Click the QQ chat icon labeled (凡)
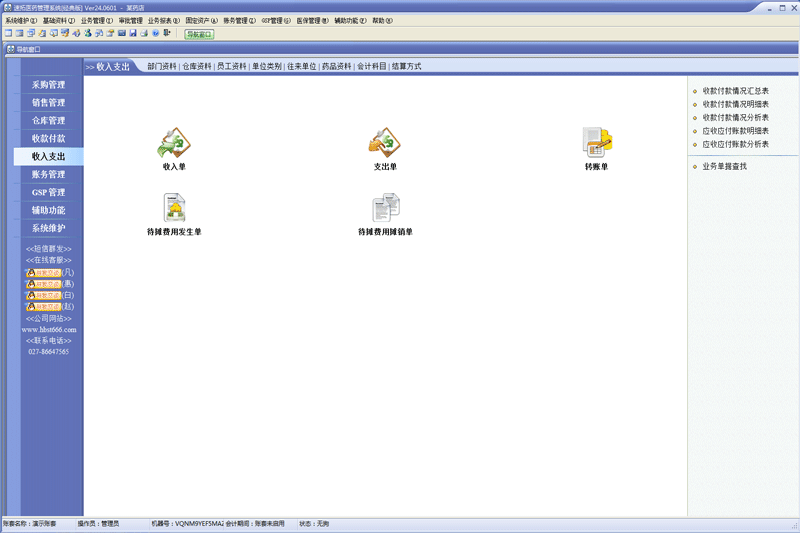800x533 pixels. tap(44, 273)
